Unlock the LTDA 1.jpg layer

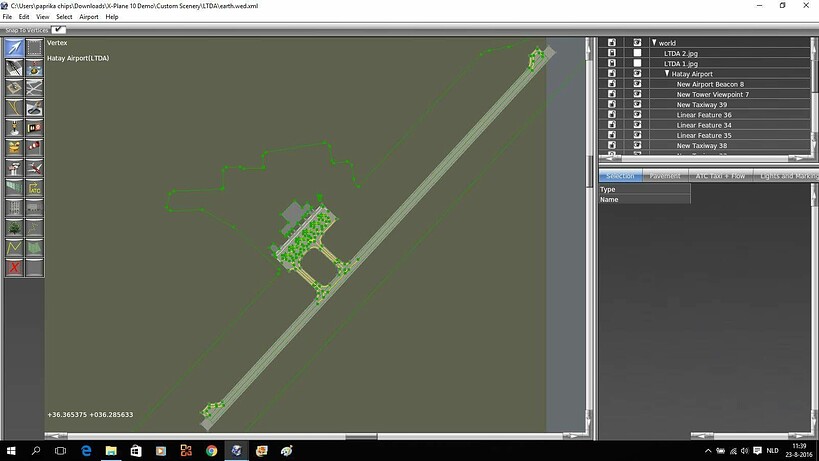click(x=612, y=63)
